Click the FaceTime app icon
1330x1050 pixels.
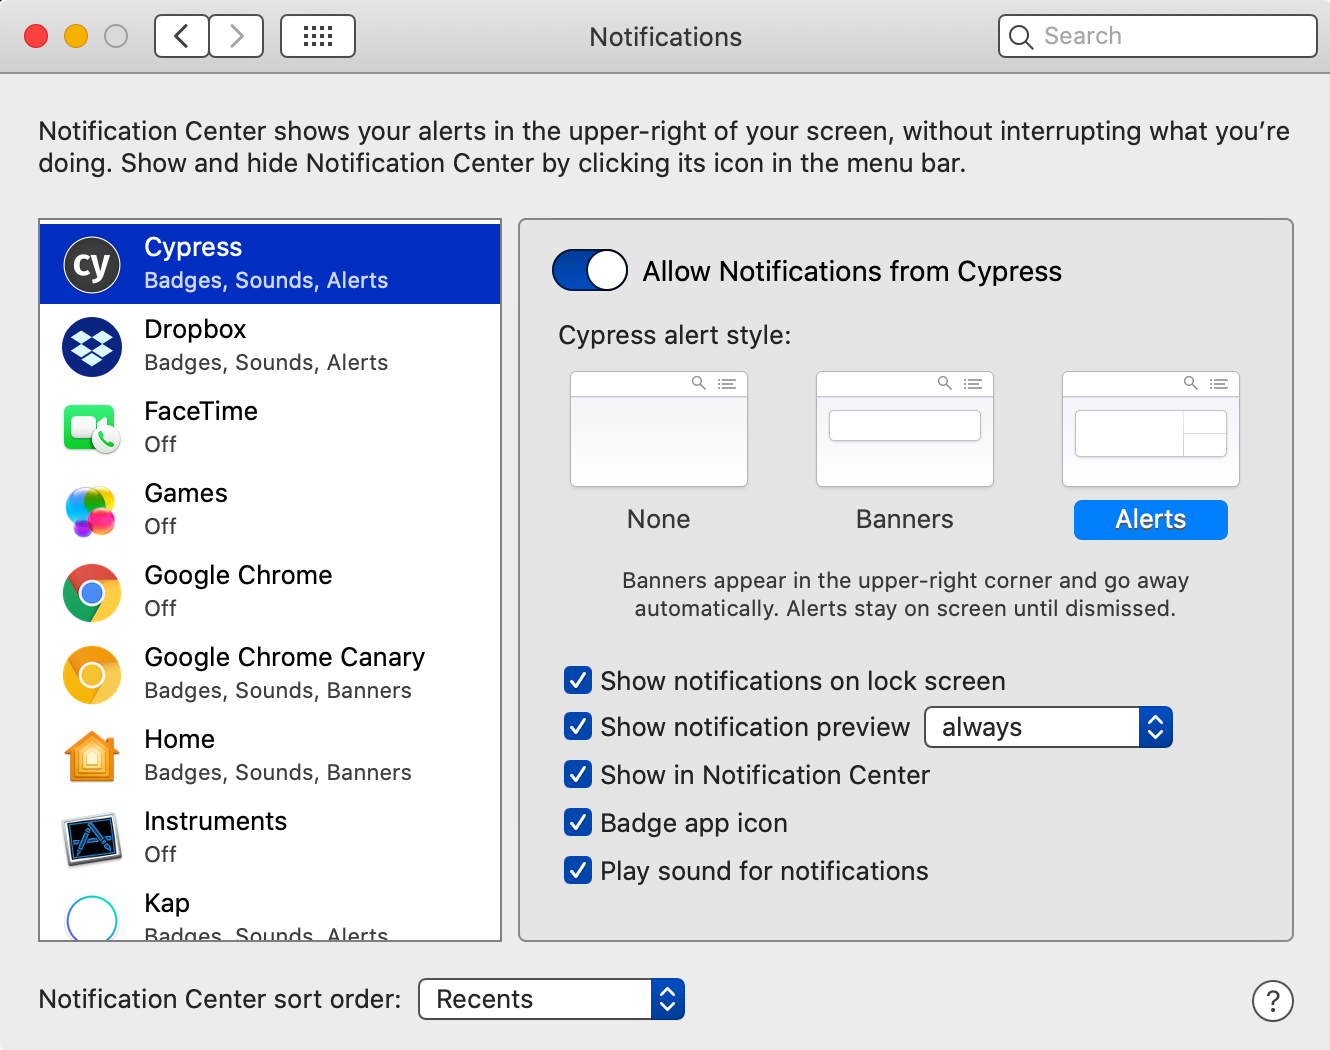(x=92, y=429)
